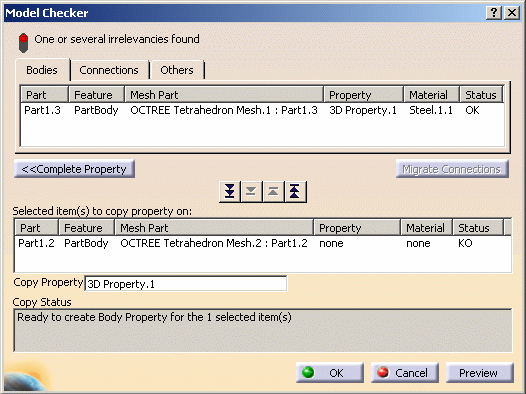Screen dimensions: 526x394
Task: Click the Property header in lower table
Action: pos(357,228)
